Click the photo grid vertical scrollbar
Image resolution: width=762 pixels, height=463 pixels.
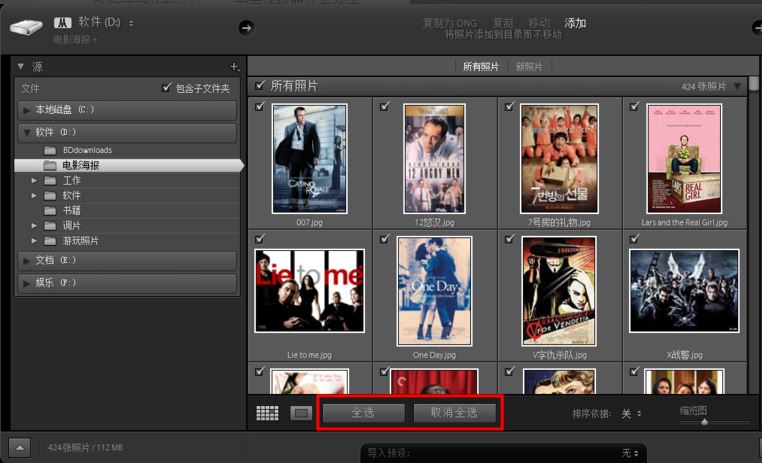(754, 84)
